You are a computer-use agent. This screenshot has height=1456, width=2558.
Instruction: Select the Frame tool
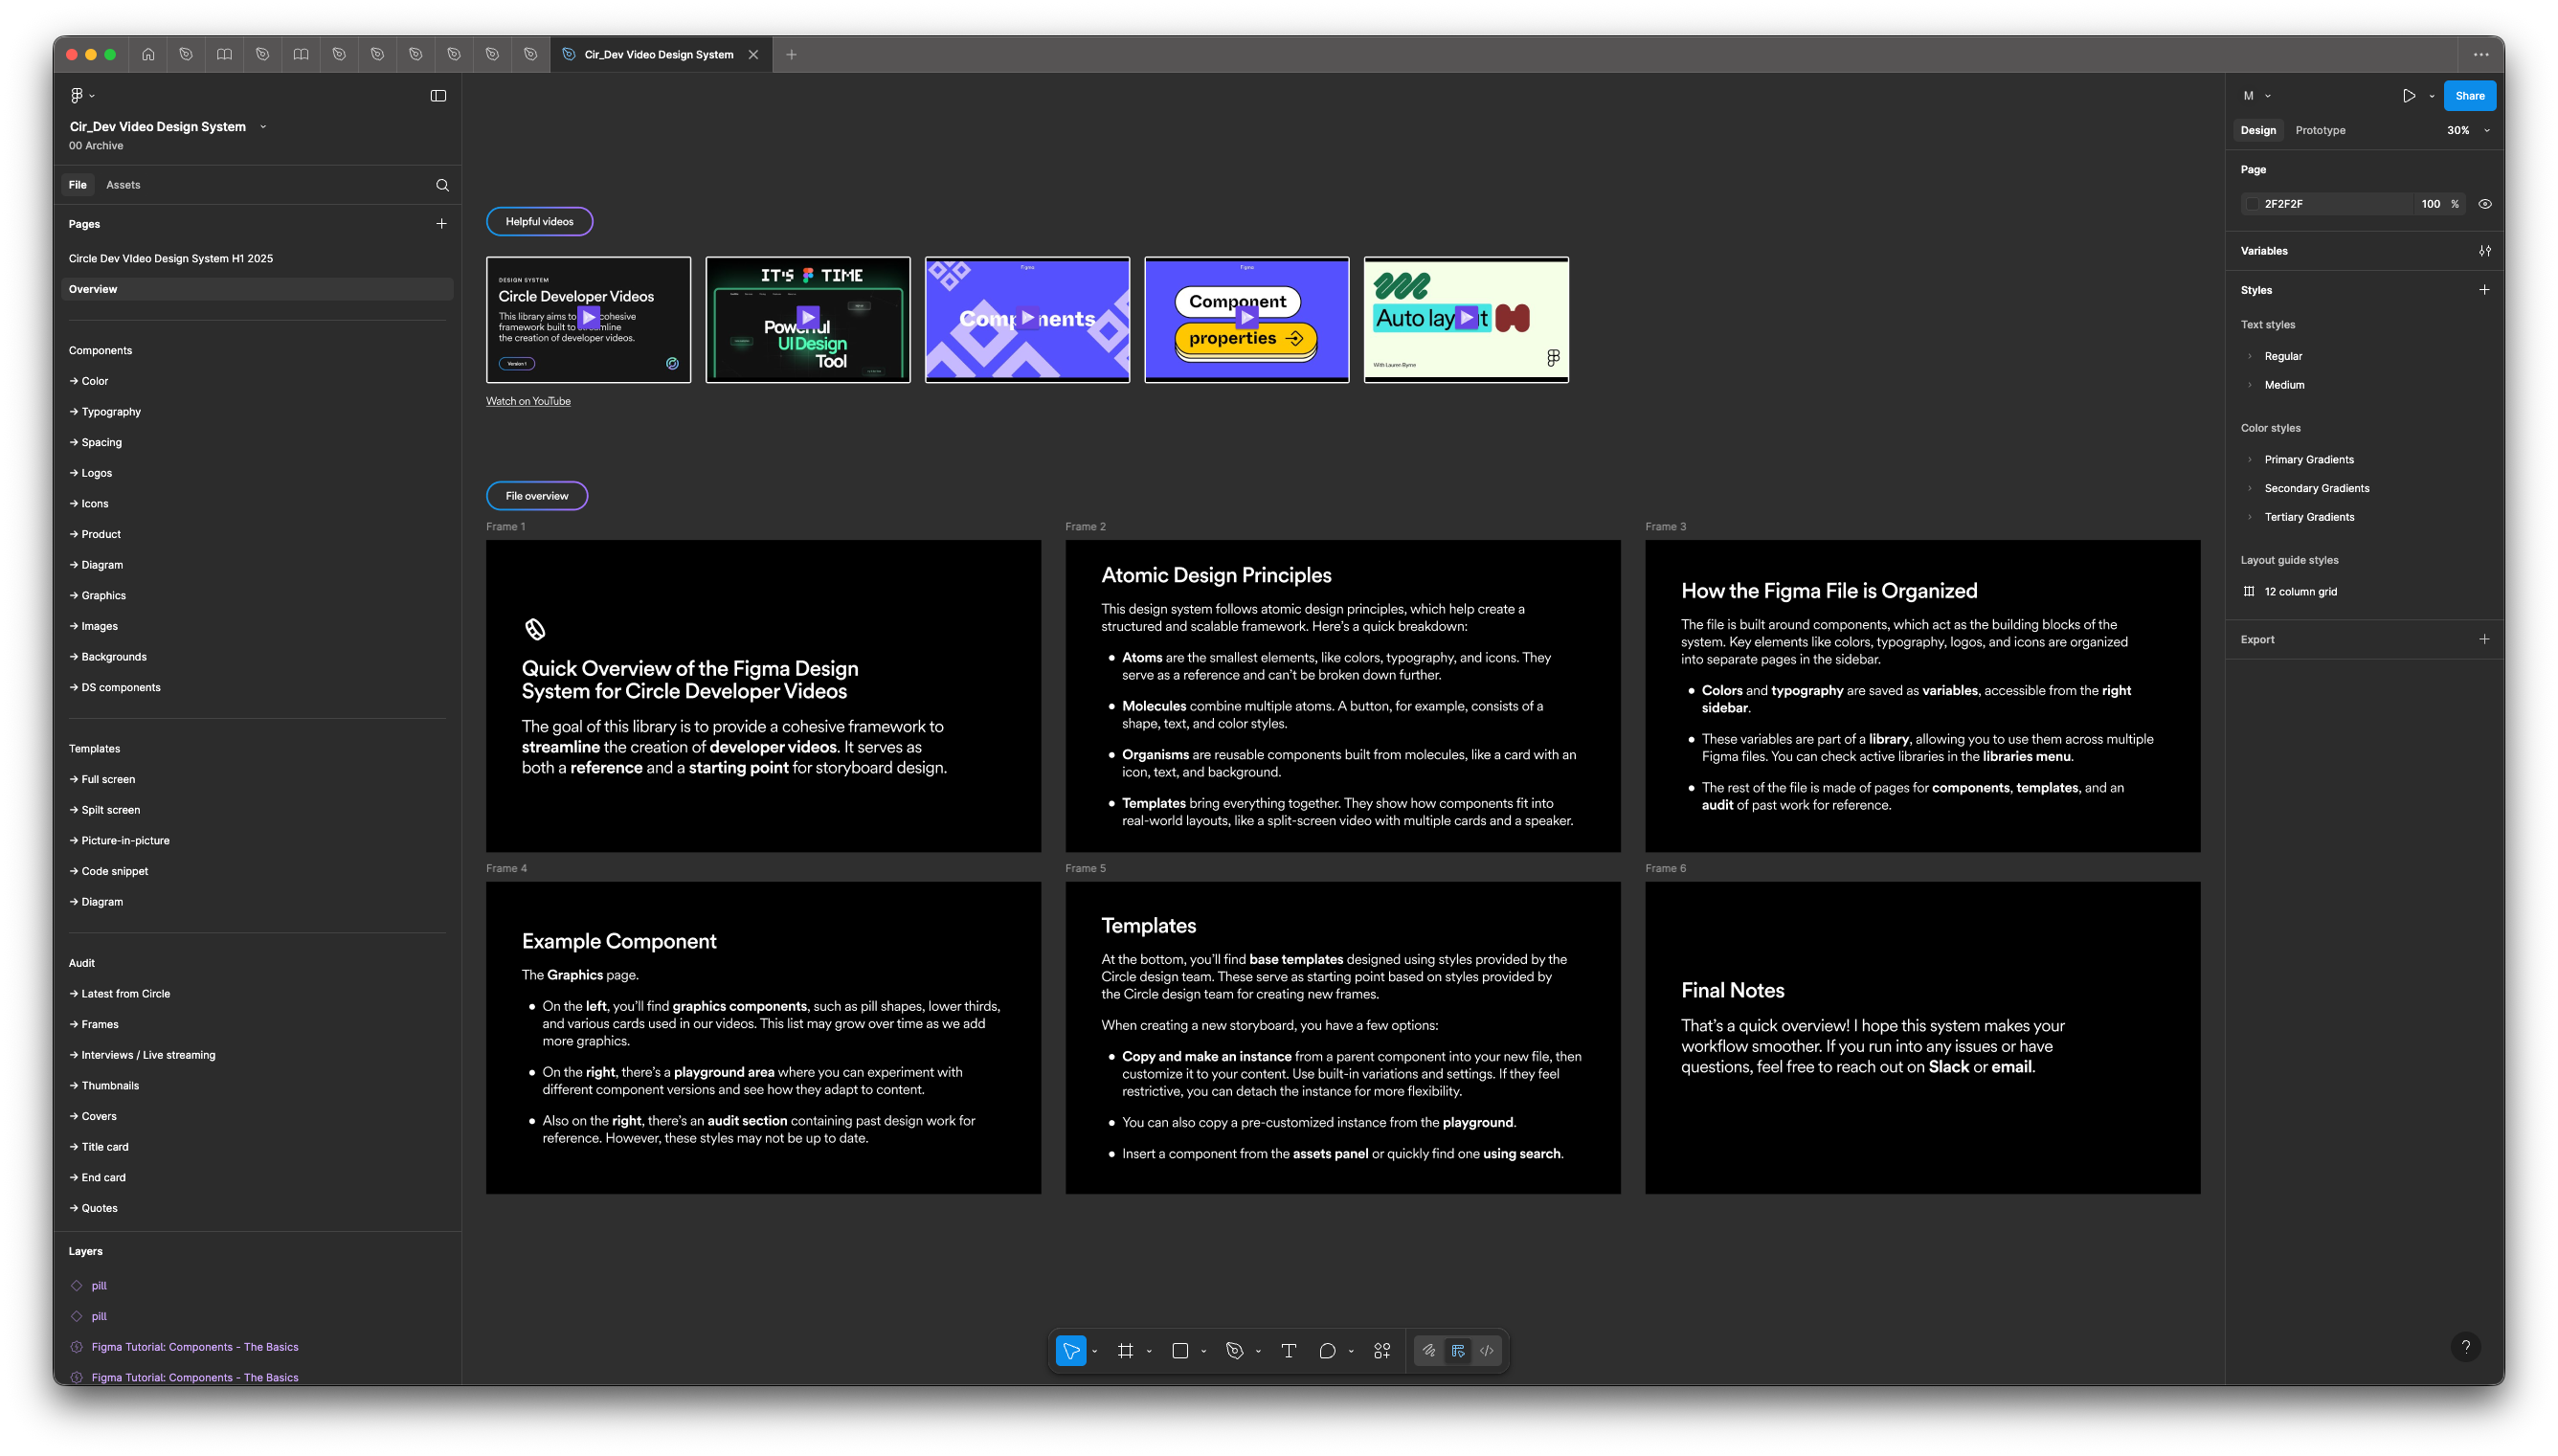coord(1125,1351)
